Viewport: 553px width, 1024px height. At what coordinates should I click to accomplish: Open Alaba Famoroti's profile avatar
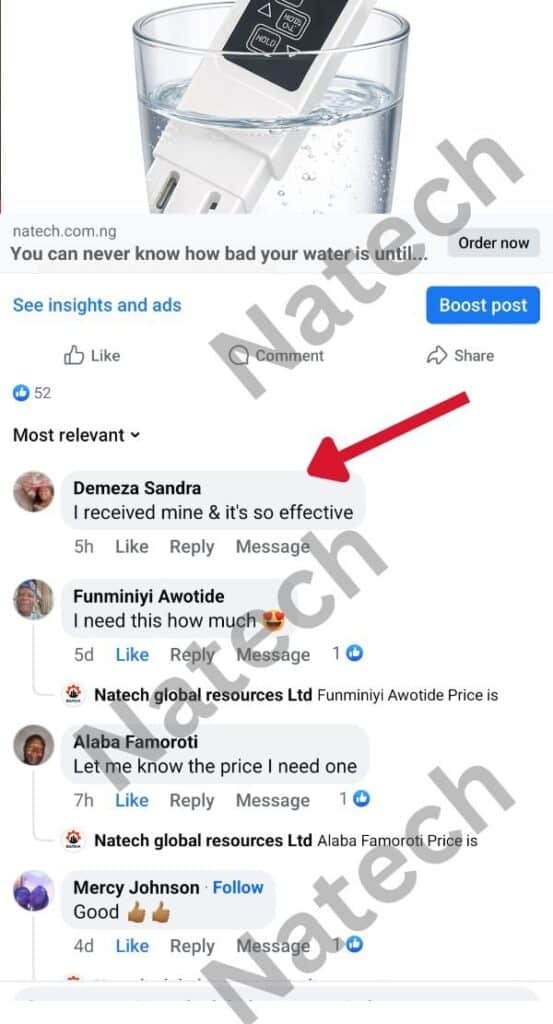coord(33,745)
